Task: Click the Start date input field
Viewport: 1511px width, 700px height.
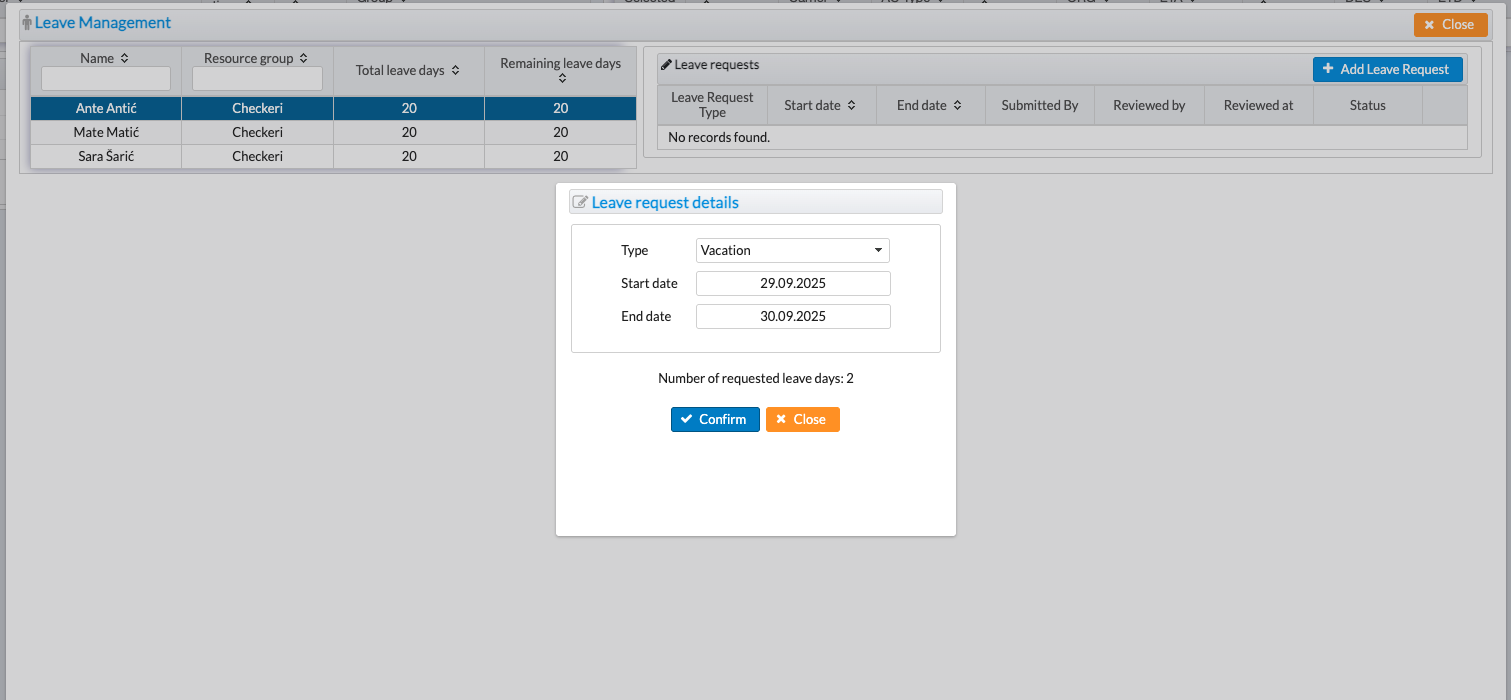Action: click(x=792, y=283)
